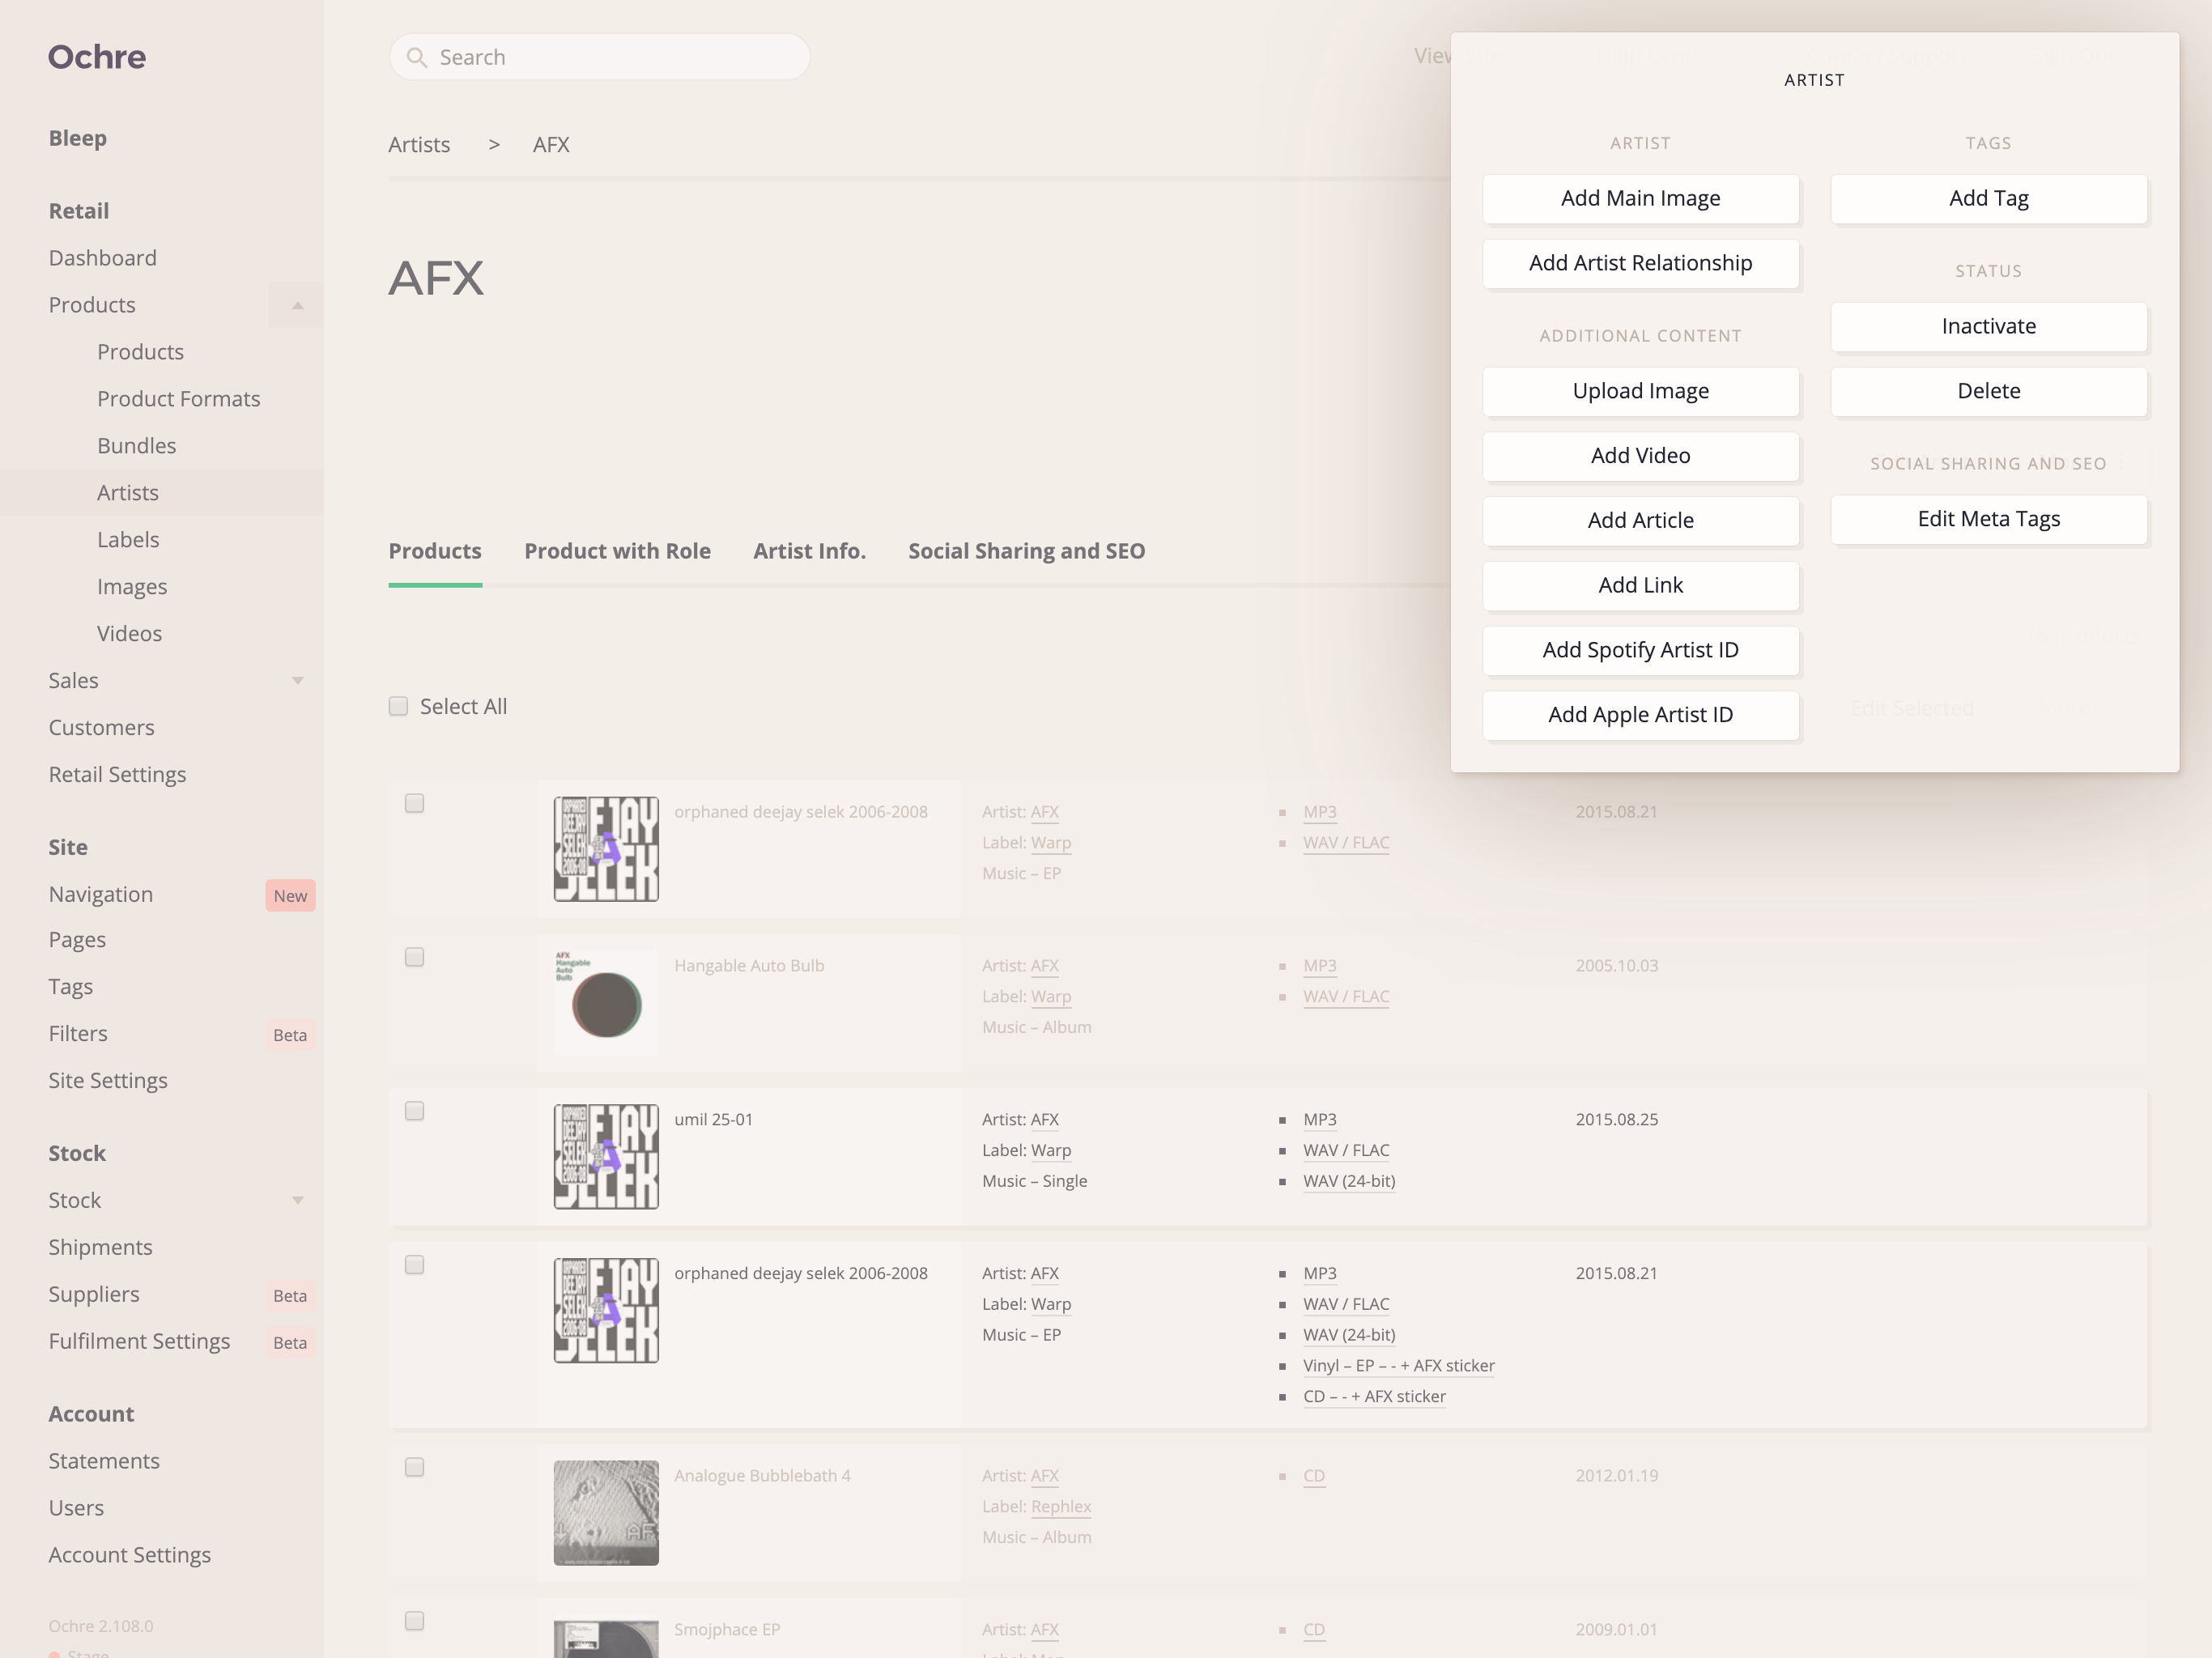Click the Analogue Bubblebath 4 cover thumbnail
Image resolution: width=2212 pixels, height=1658 pixels.
pyautogui.click(x=606, y=1513)
